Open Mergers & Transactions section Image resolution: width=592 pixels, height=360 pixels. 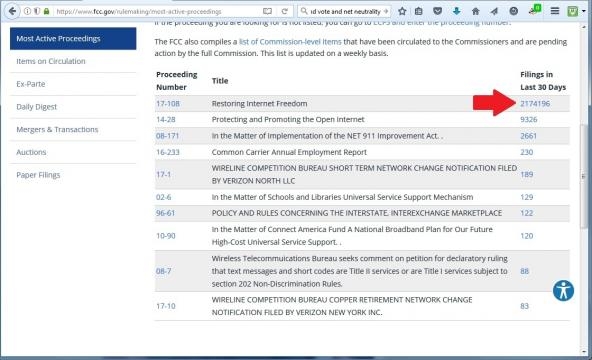pyautogui.click(x=57, y=129)
